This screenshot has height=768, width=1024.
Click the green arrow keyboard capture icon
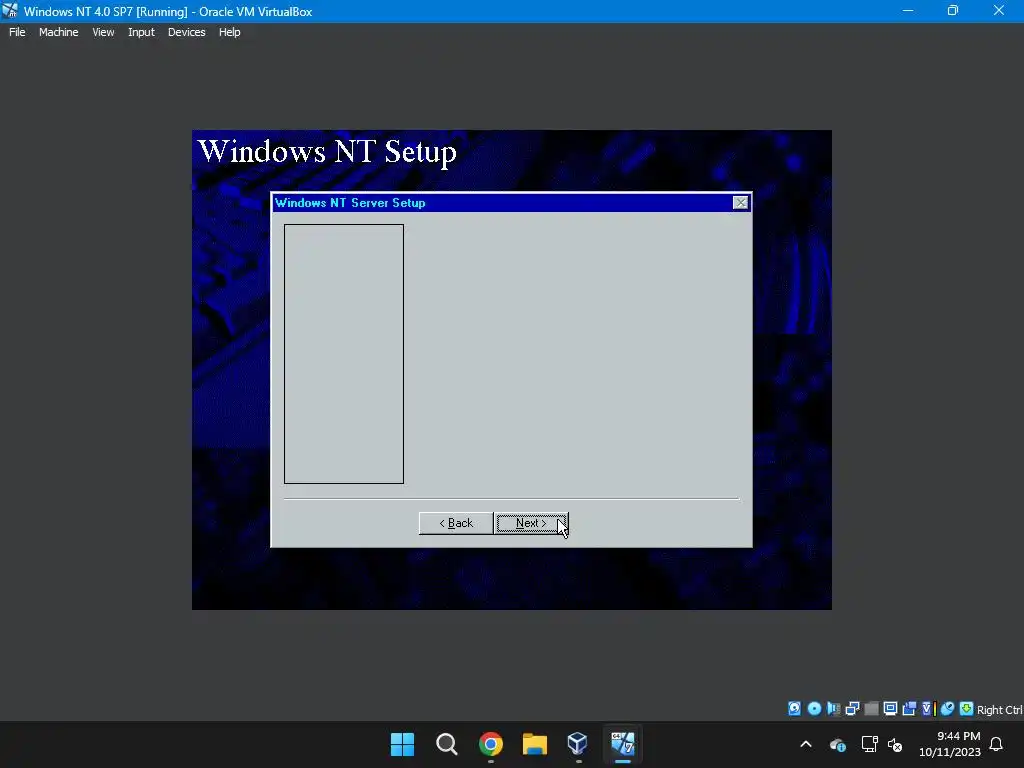click(967, 709)
